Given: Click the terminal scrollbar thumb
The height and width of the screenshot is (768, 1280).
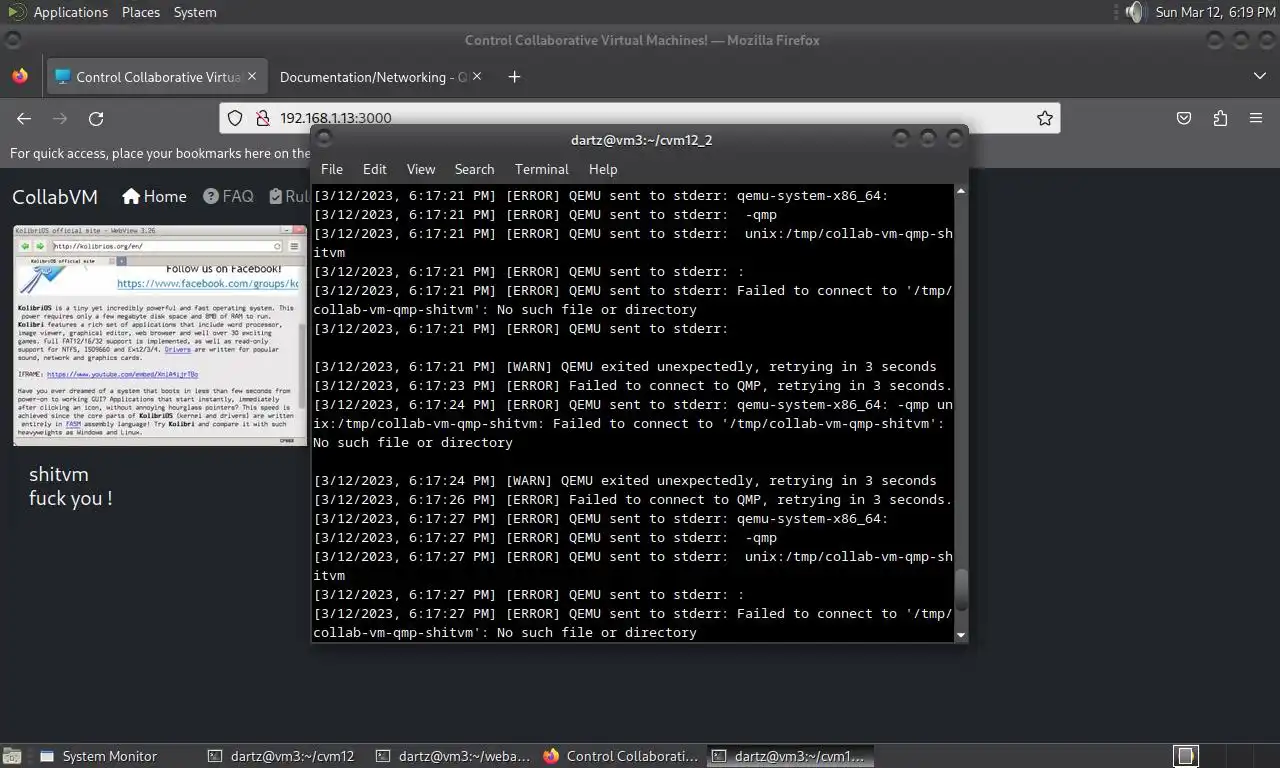Looking at the screenshot, I should 961,589.
